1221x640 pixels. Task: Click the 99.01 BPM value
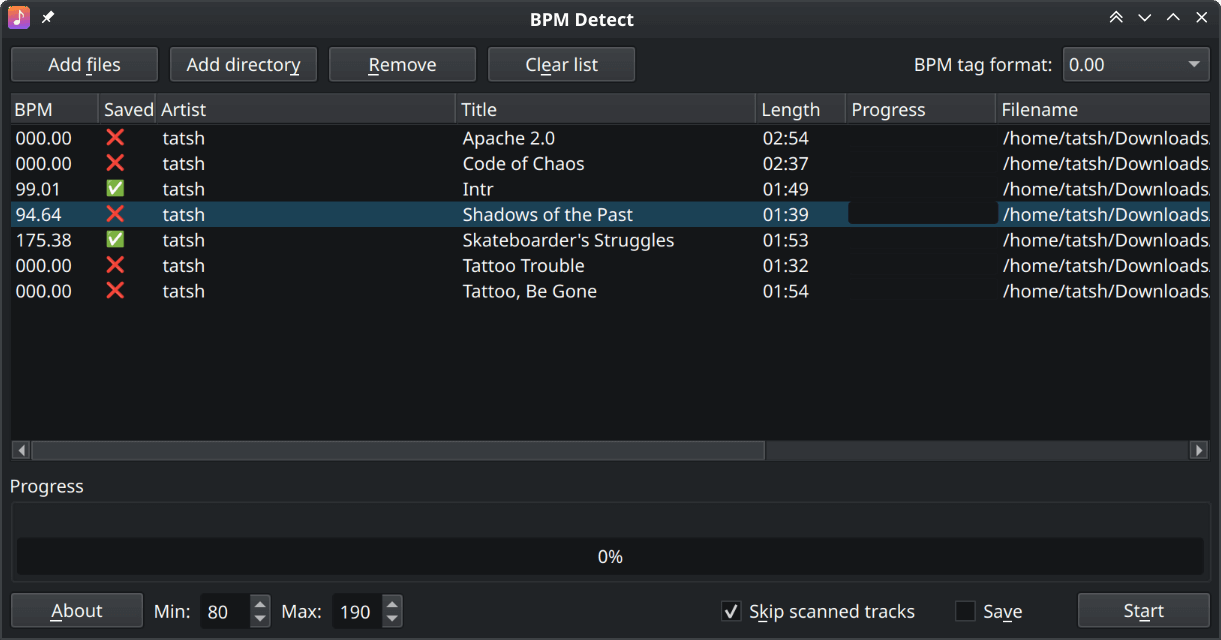click(40, 189)
